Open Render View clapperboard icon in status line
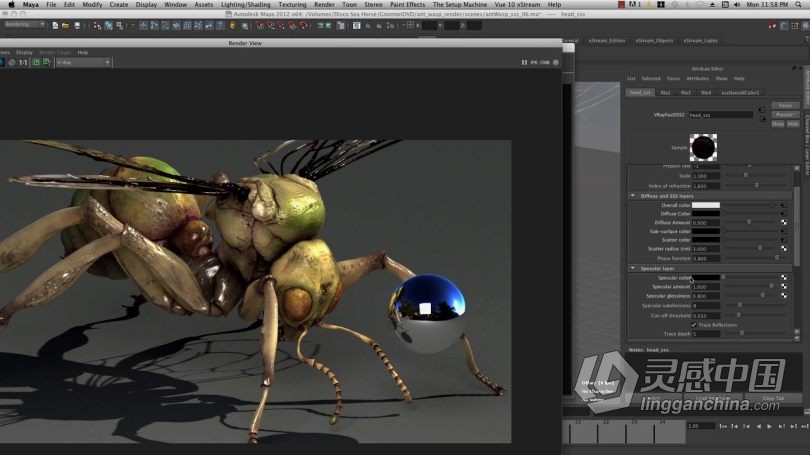This screenshot has height=455, width=810. [356, 25]
